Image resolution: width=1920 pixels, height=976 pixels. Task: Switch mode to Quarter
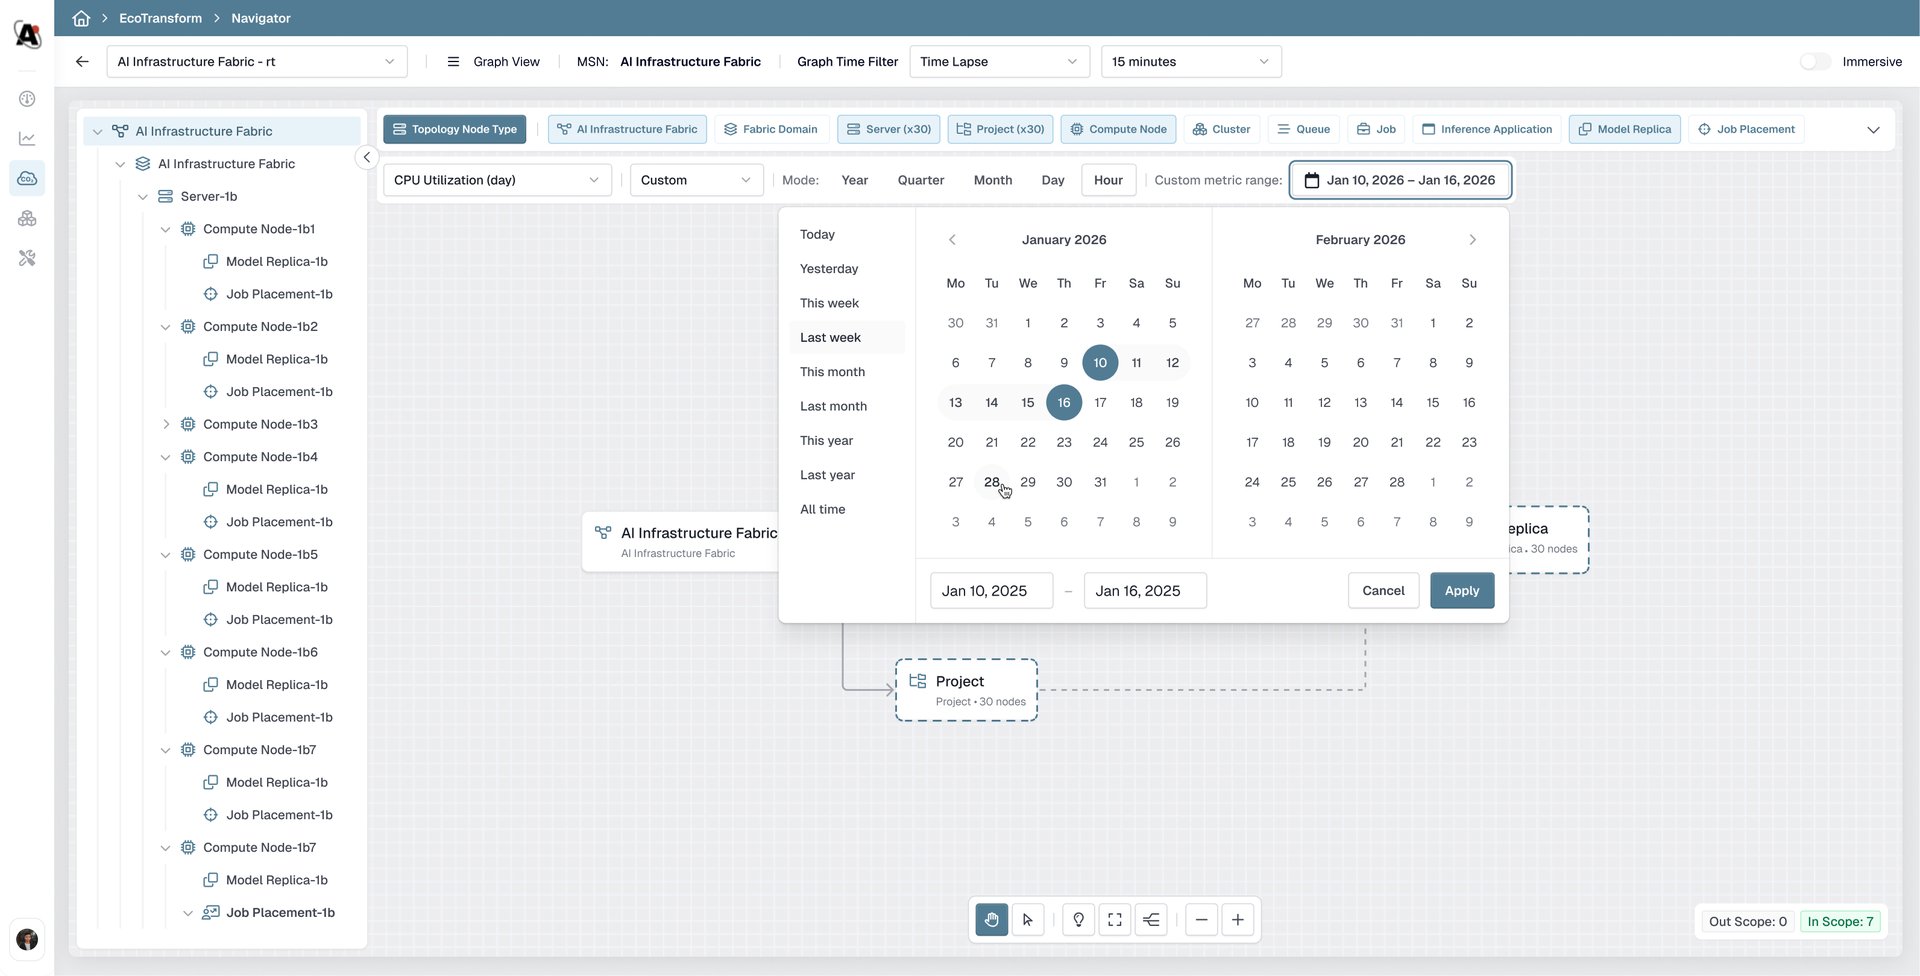tap(920, 180)
